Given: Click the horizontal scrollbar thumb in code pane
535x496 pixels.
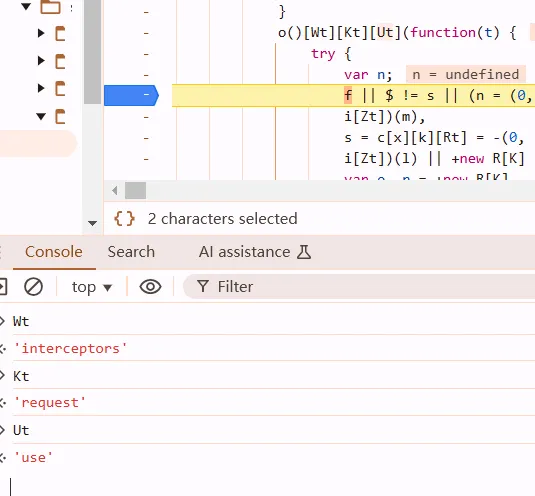Looking at the screenshot, I should tap(135, 190).
